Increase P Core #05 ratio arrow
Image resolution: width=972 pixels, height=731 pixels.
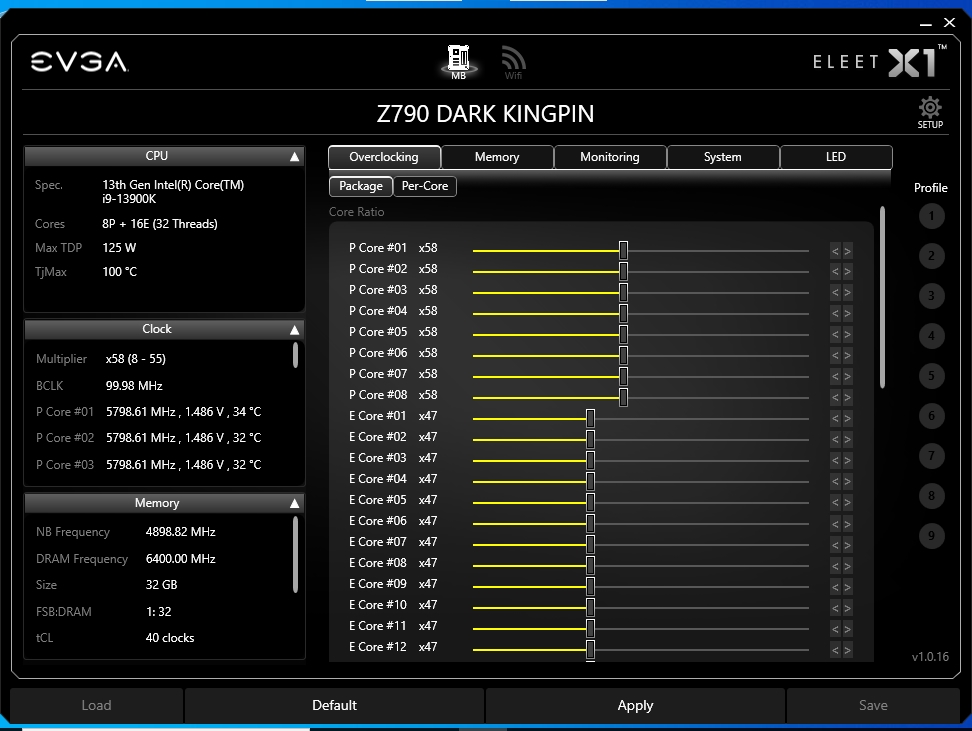[847, 335]
